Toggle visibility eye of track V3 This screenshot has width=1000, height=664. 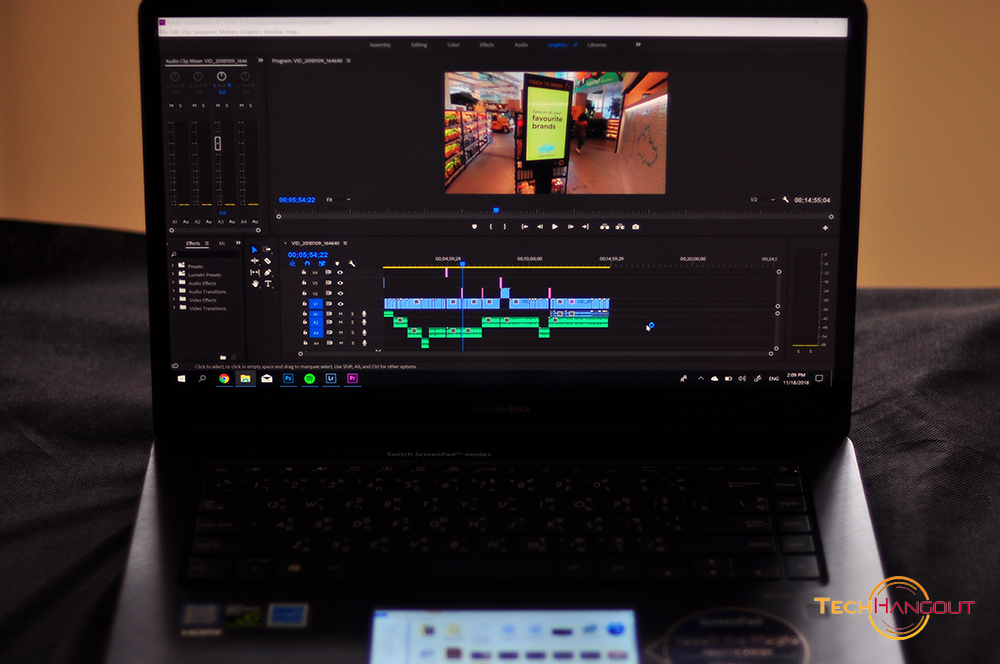pos(340,283)
